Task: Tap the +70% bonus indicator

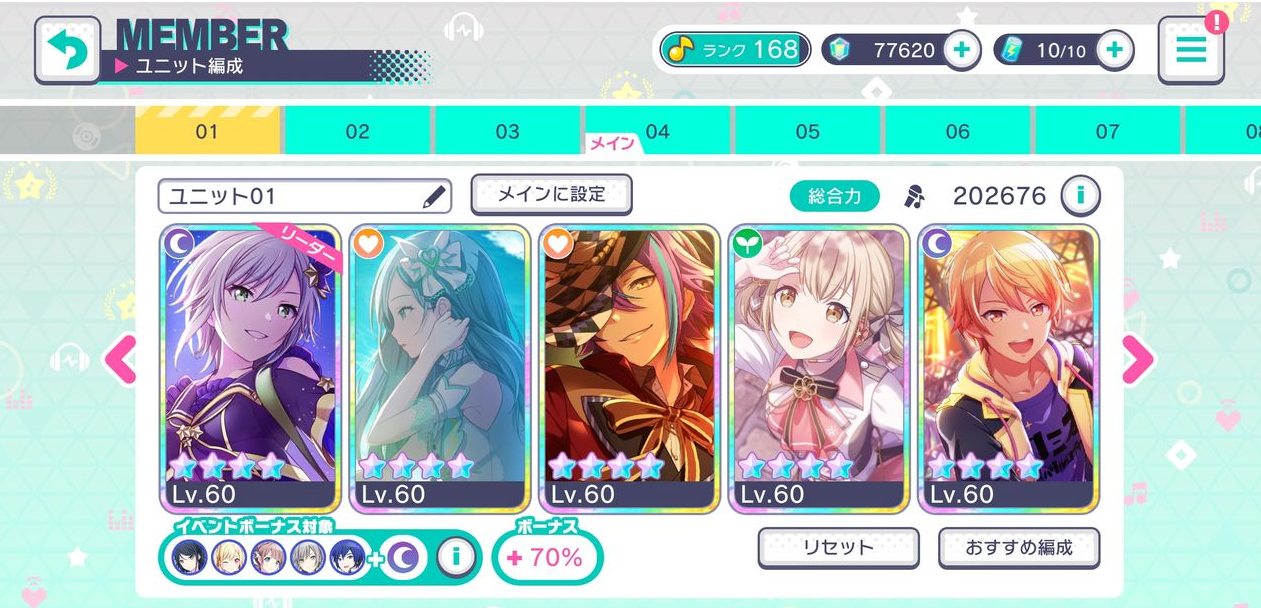Action: (547, 558)
